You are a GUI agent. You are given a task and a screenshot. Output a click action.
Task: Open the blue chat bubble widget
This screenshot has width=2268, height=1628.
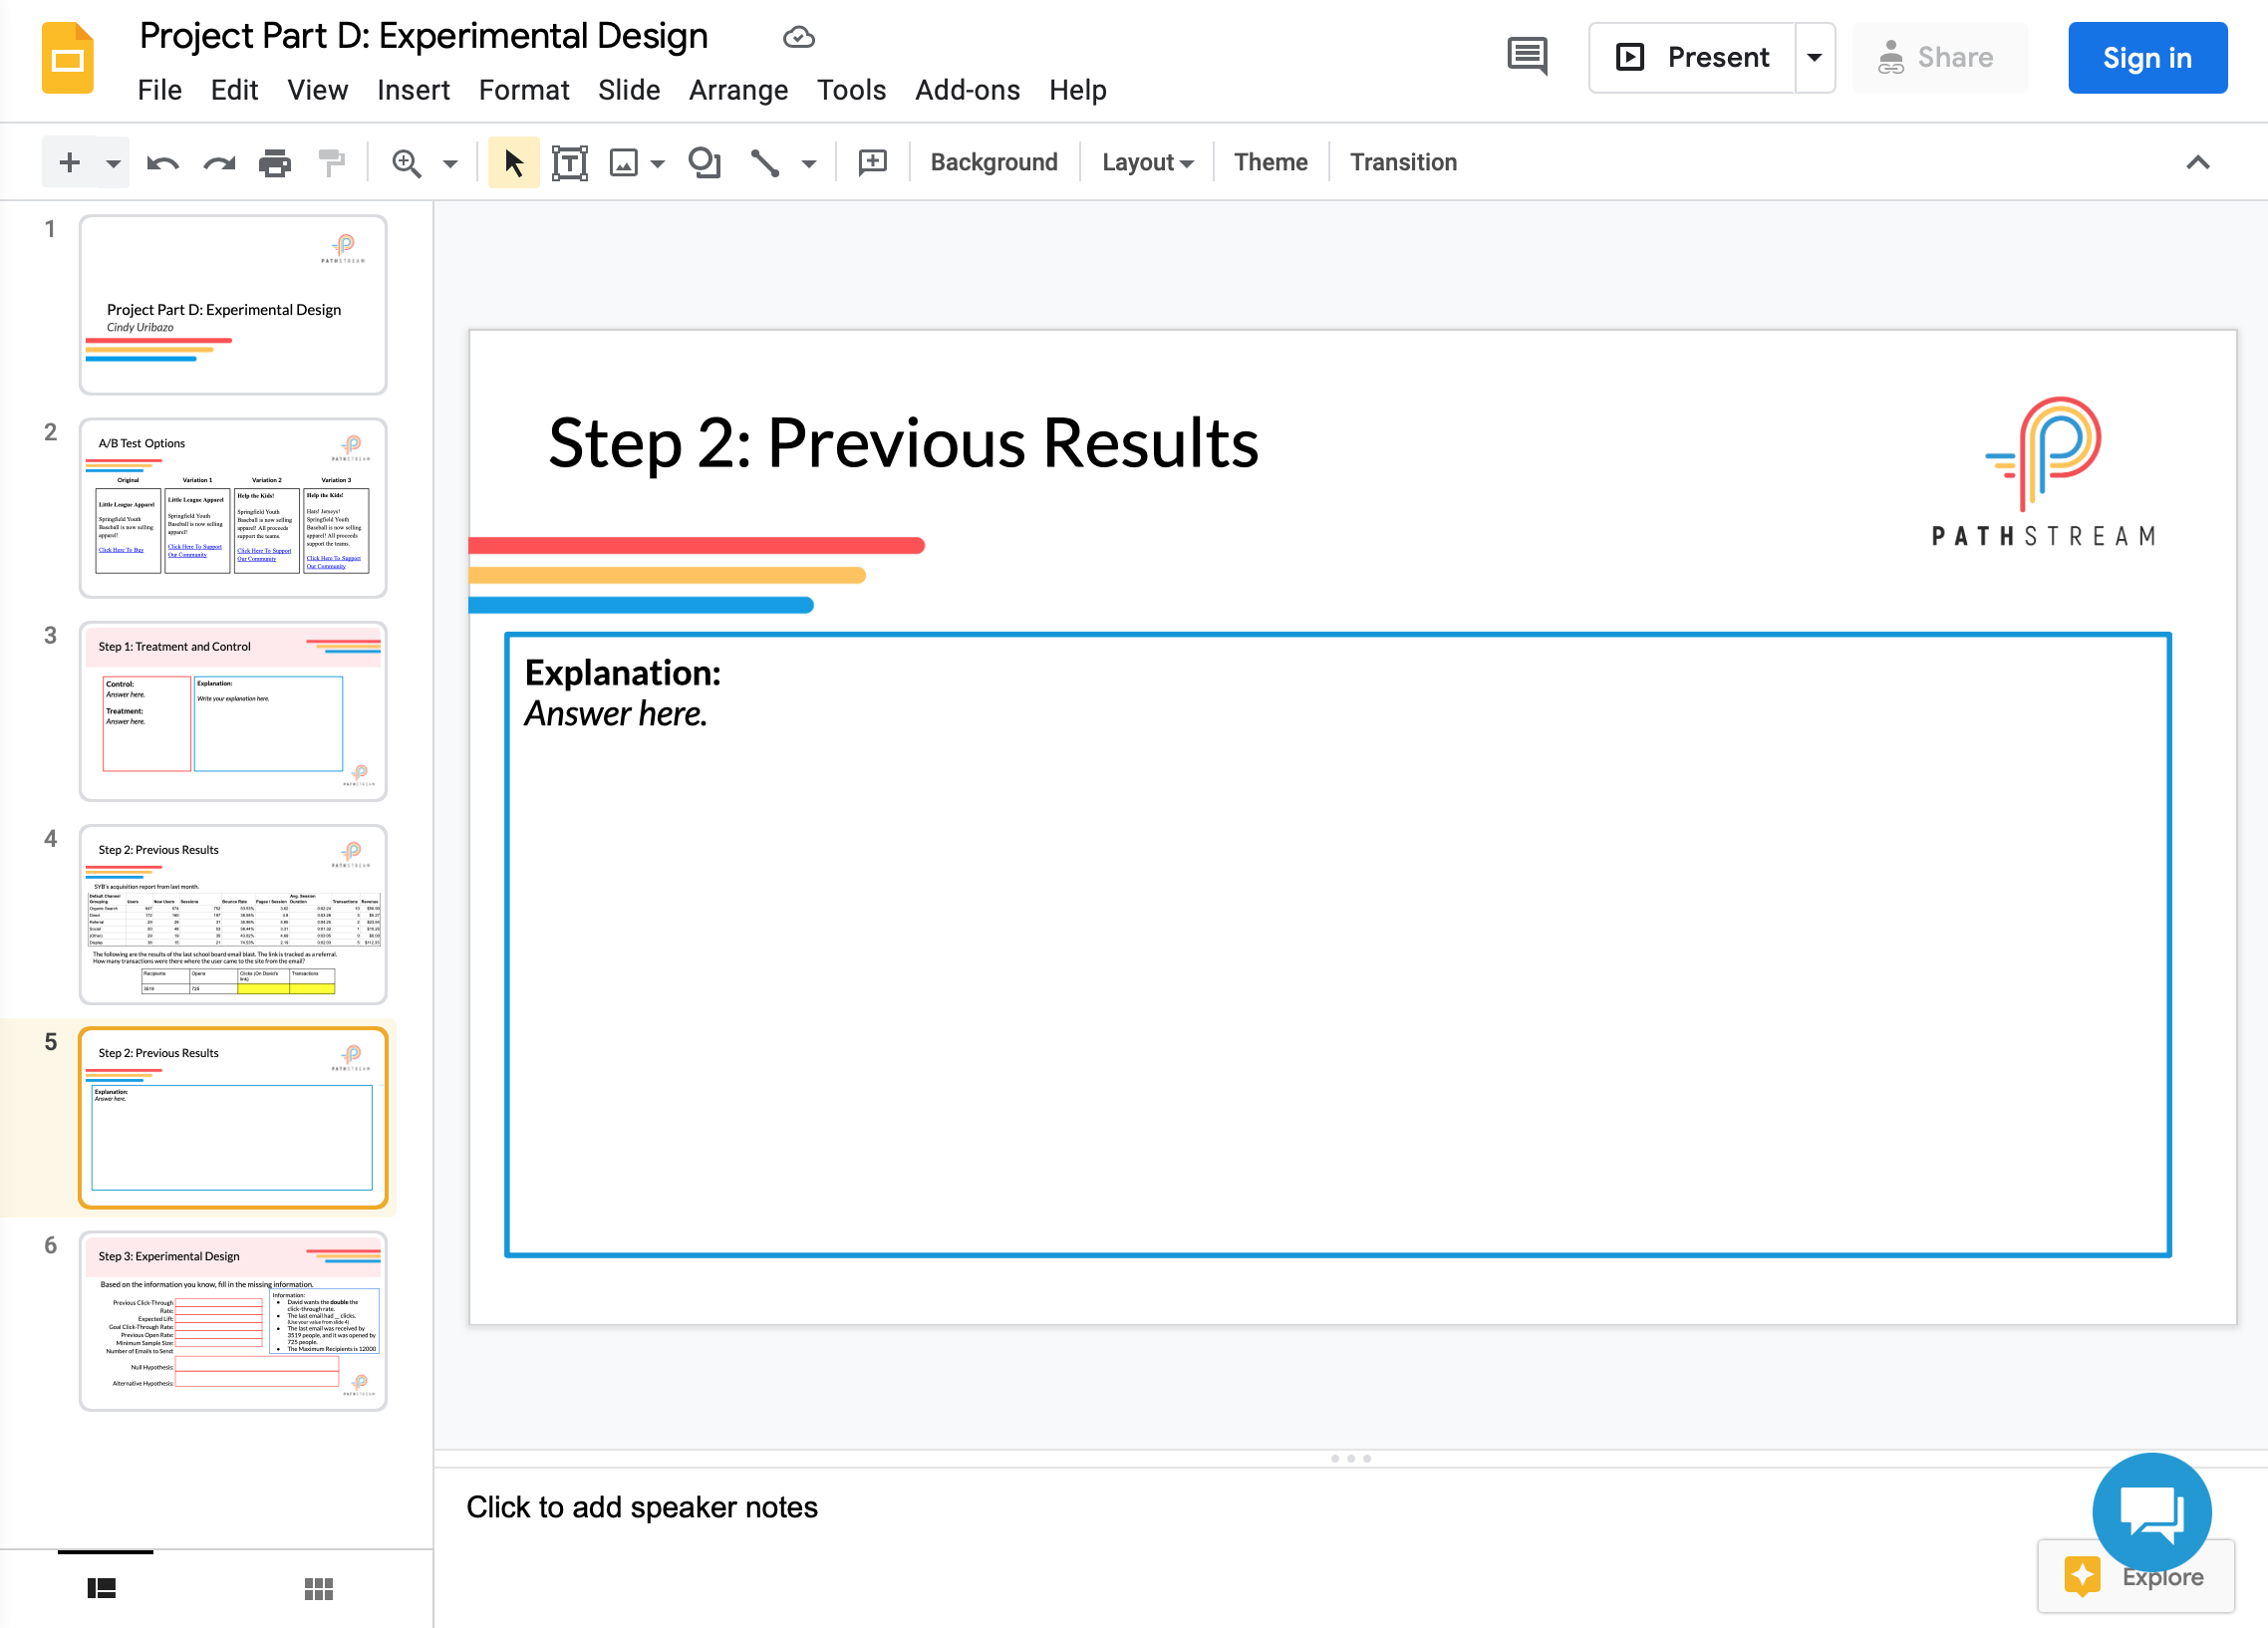pyautogui.click(x=2152, y=1512)
